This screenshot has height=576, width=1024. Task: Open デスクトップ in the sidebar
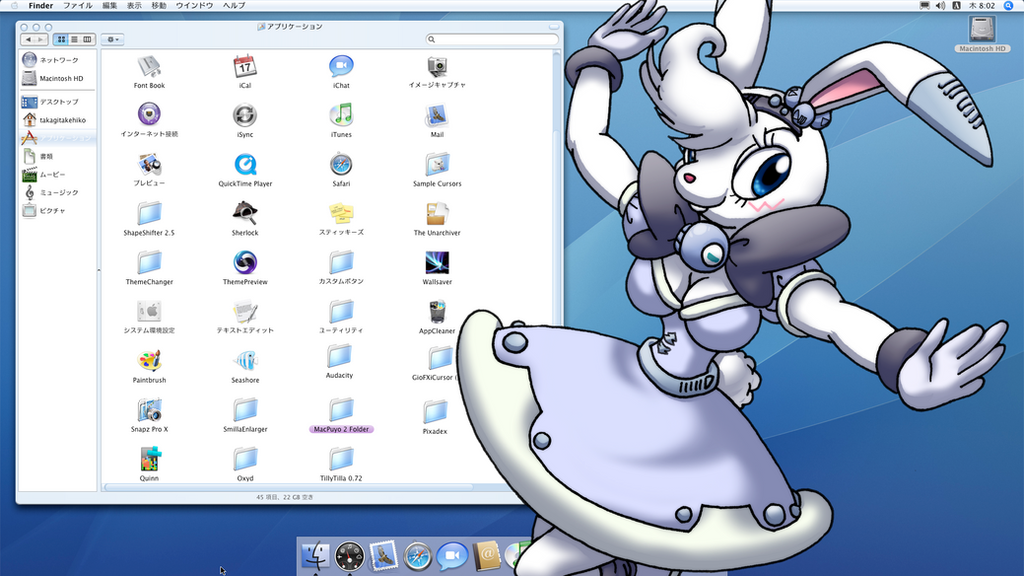(x=57, y=102)
